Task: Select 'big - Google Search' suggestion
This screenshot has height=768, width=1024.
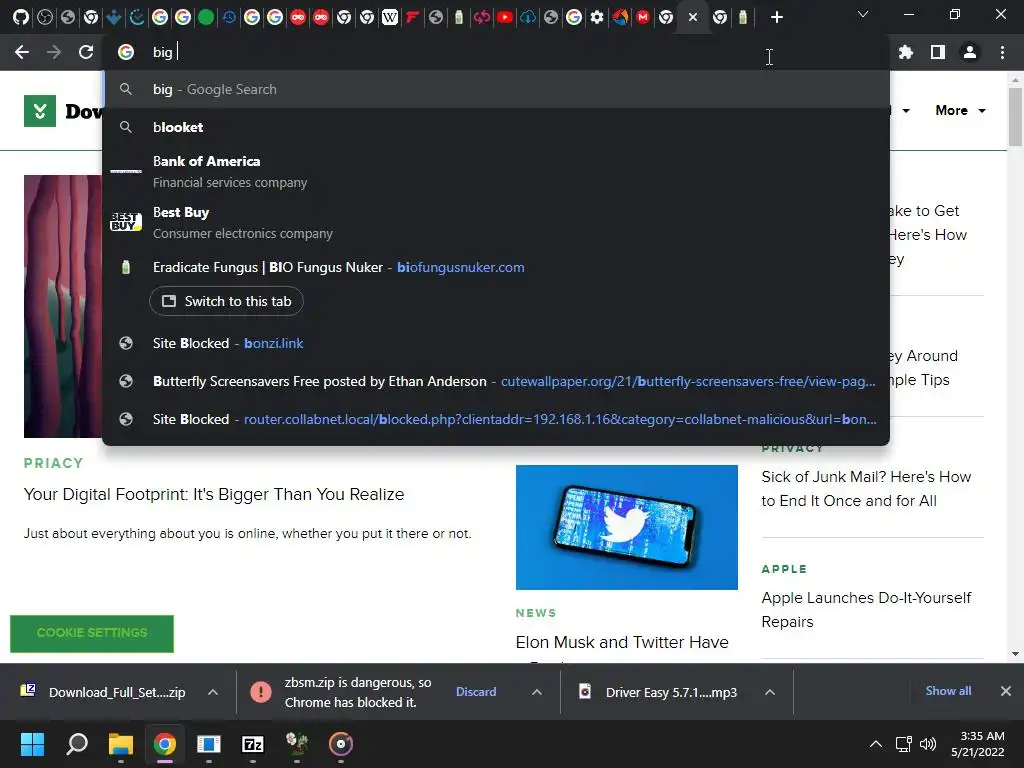Action: pyautogui.click(x=496, y=89)
